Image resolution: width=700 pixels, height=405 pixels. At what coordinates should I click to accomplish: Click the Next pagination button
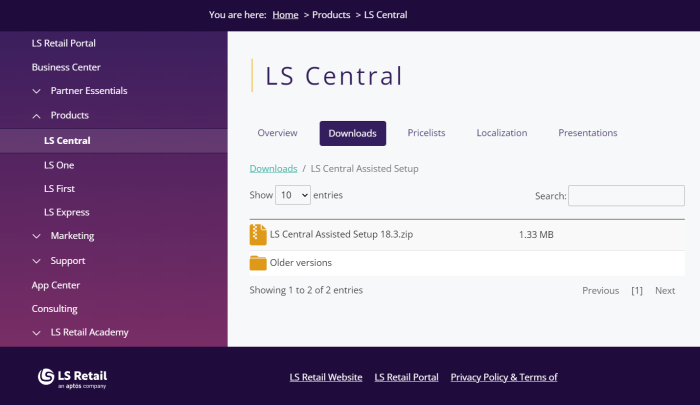(x=665, y=291)
